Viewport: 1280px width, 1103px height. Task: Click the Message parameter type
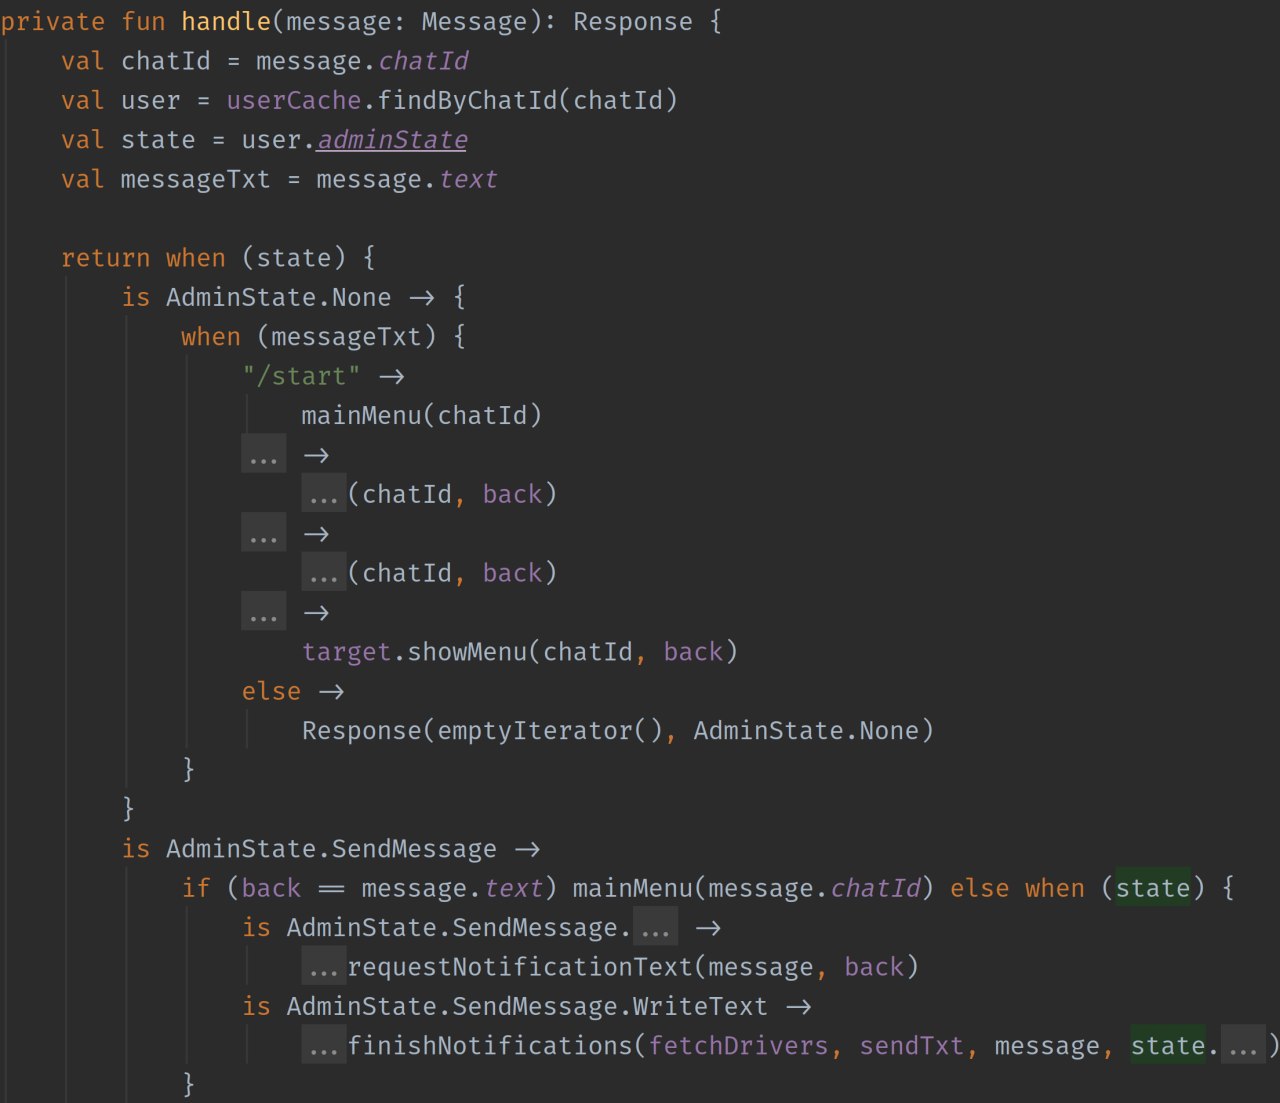(x=474, y=22)
